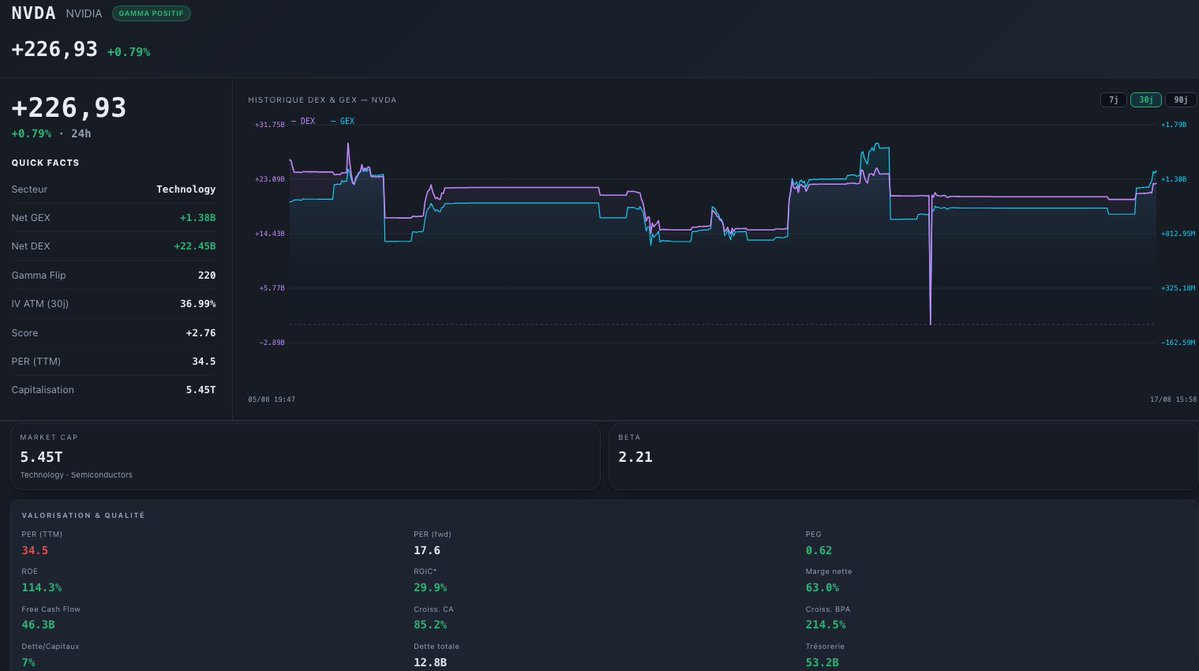
Task: Click the GAMMA POSITIF badge
Action: [x=151, y=13]
